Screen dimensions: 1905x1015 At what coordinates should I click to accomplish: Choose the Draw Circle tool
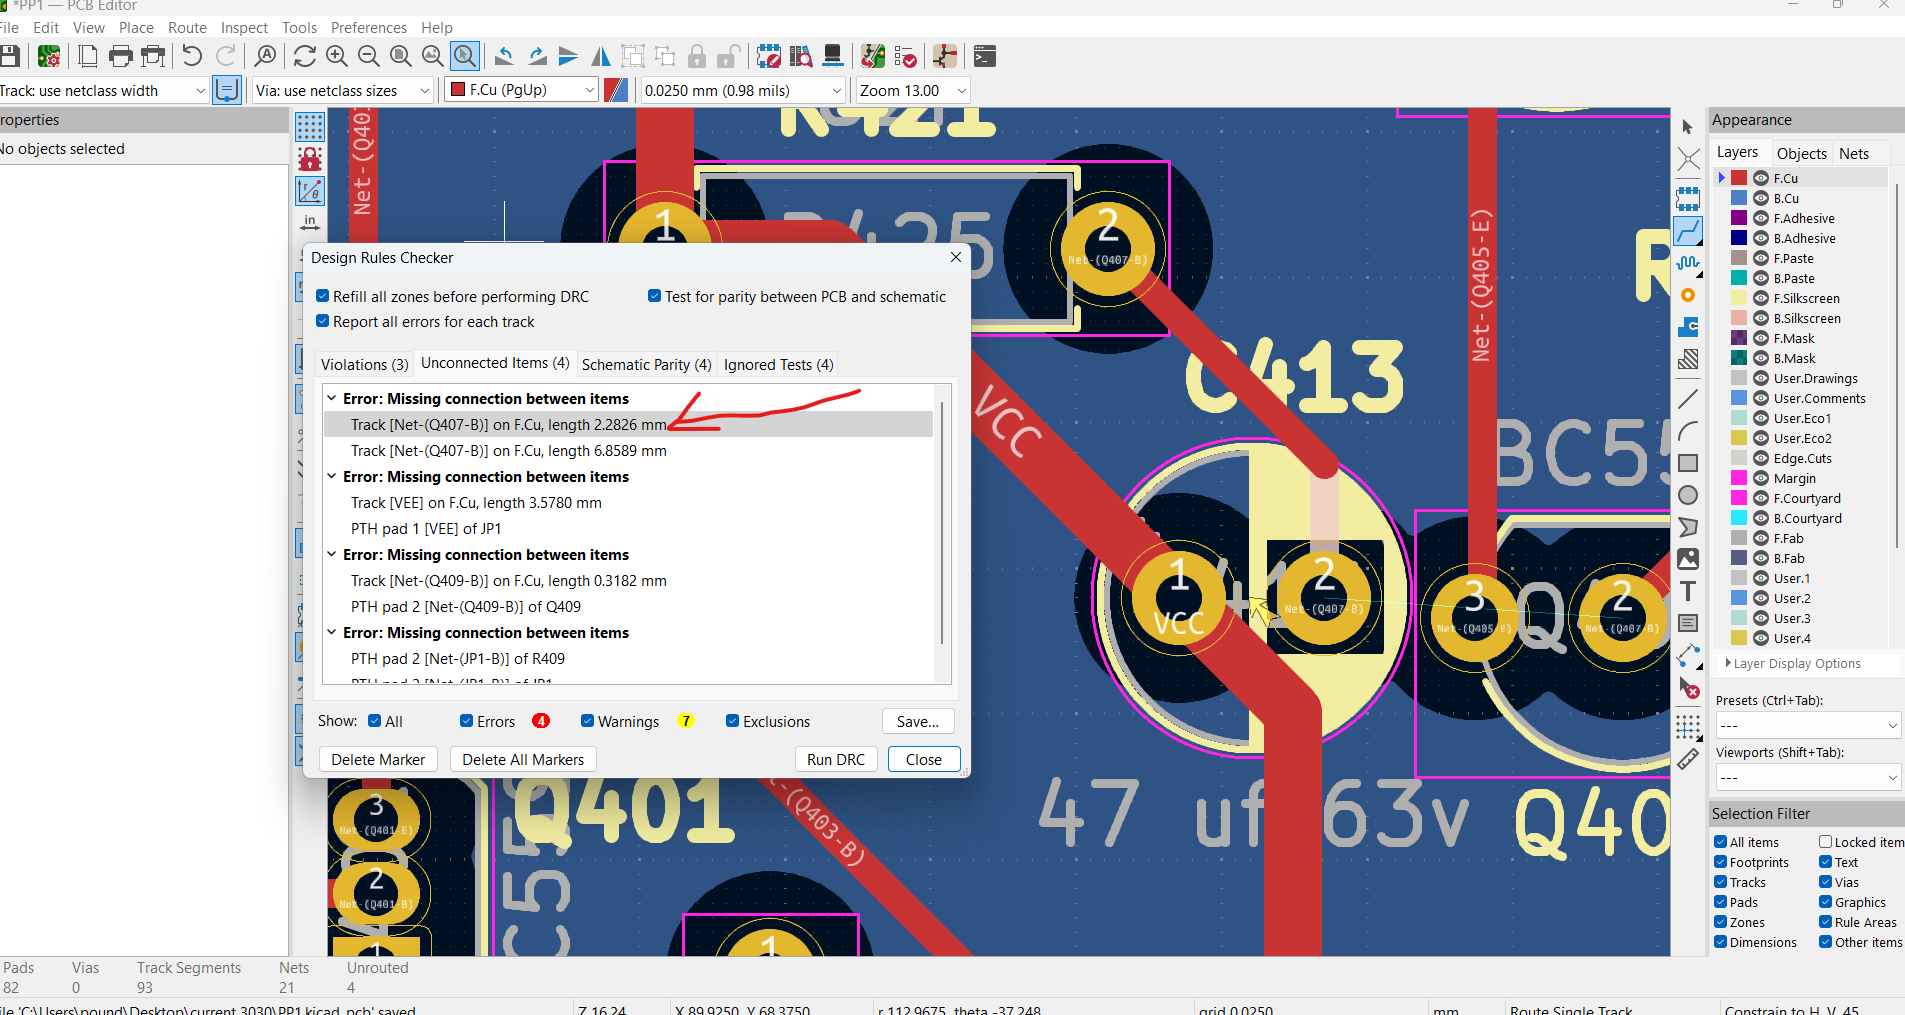click(x=1688, y=495)
